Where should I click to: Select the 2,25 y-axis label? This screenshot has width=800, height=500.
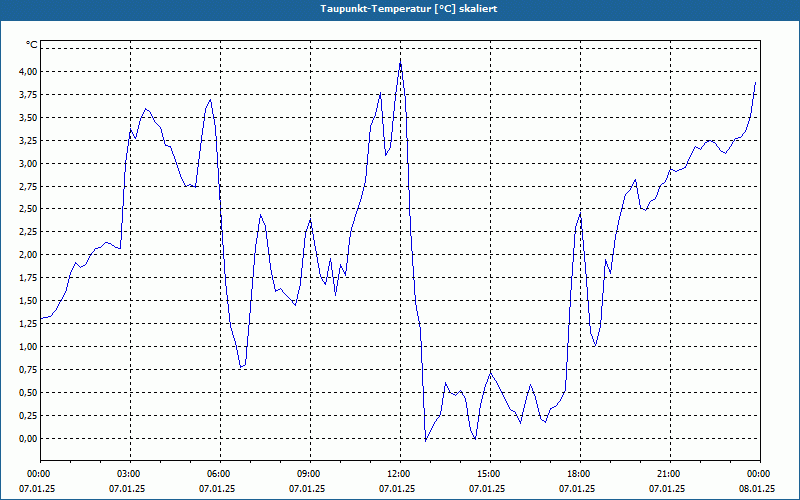click(28, 232)
